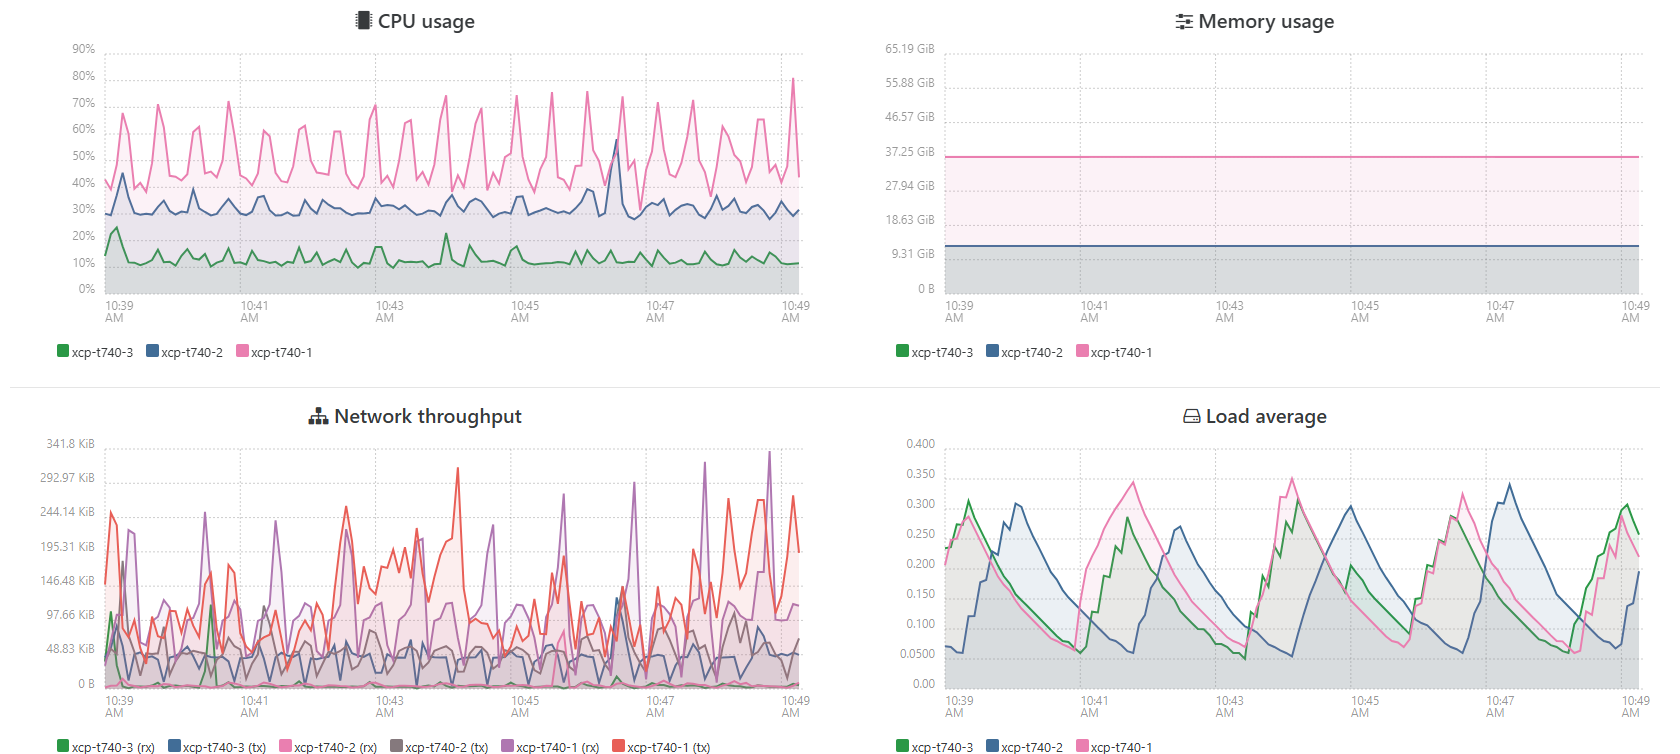Click green xcp-t740-3 swatch in CPU usage legend
Image resolution: width=1680 pixels, height=754 pixels.
tap(63, 351)
